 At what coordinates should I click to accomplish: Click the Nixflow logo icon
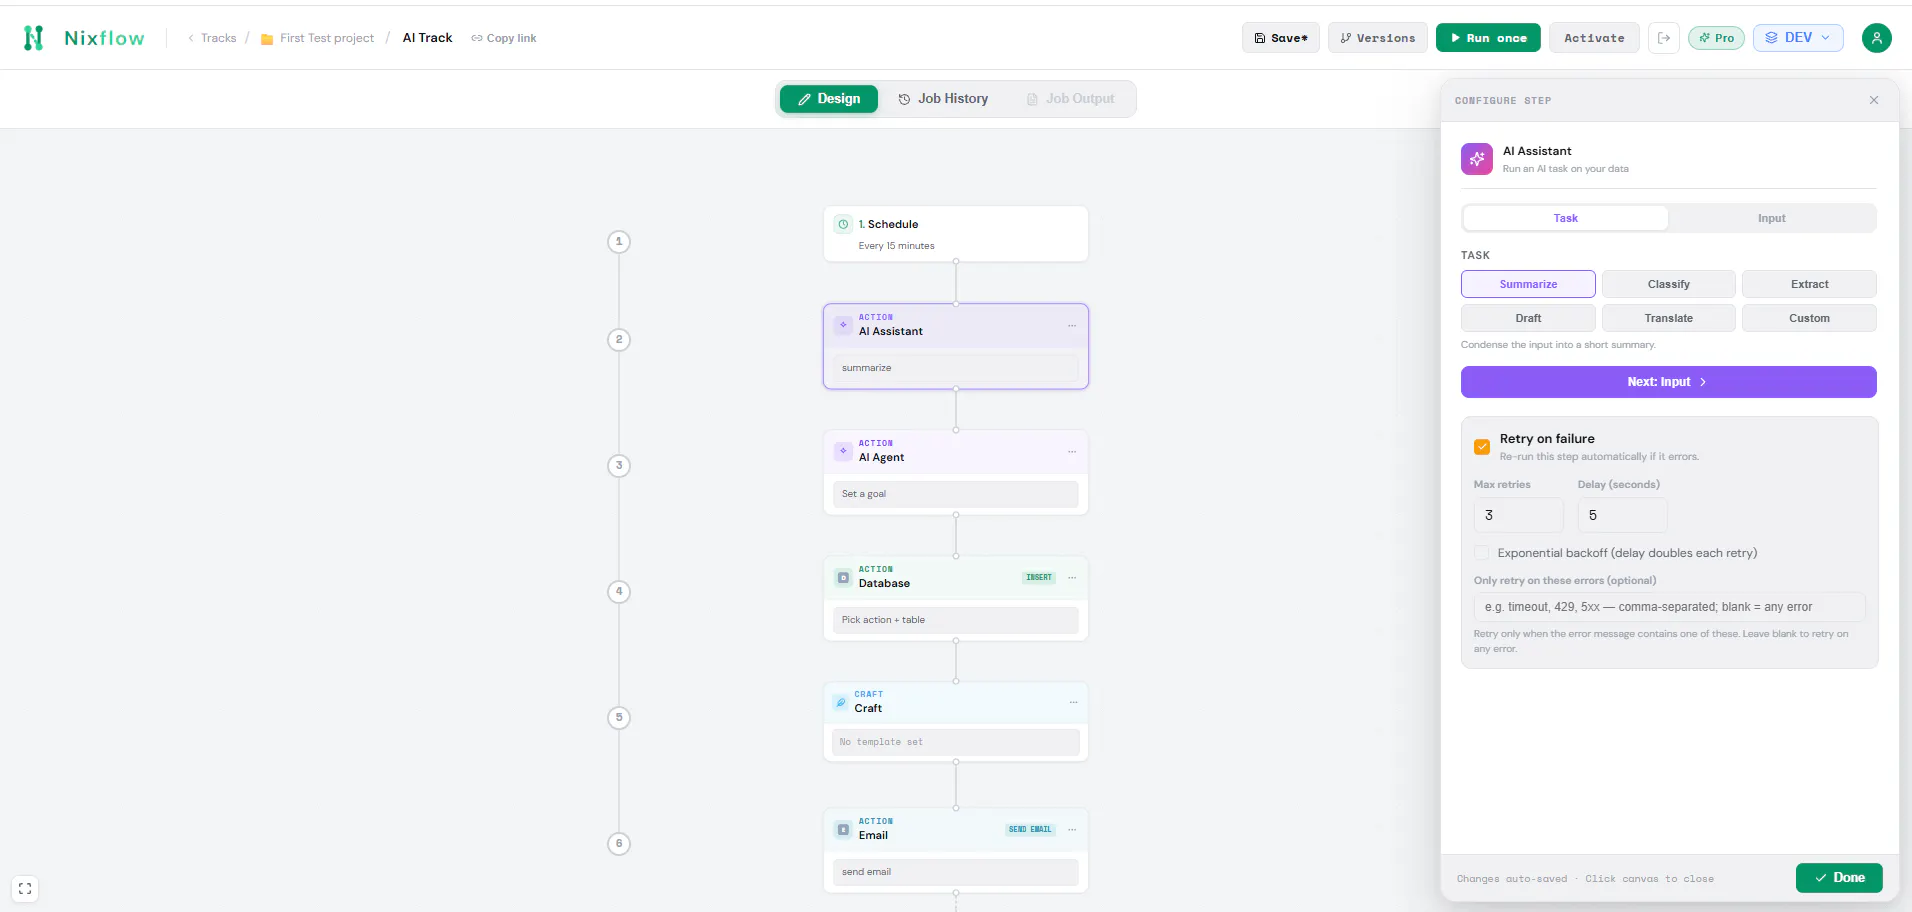(x=34, y=38)
